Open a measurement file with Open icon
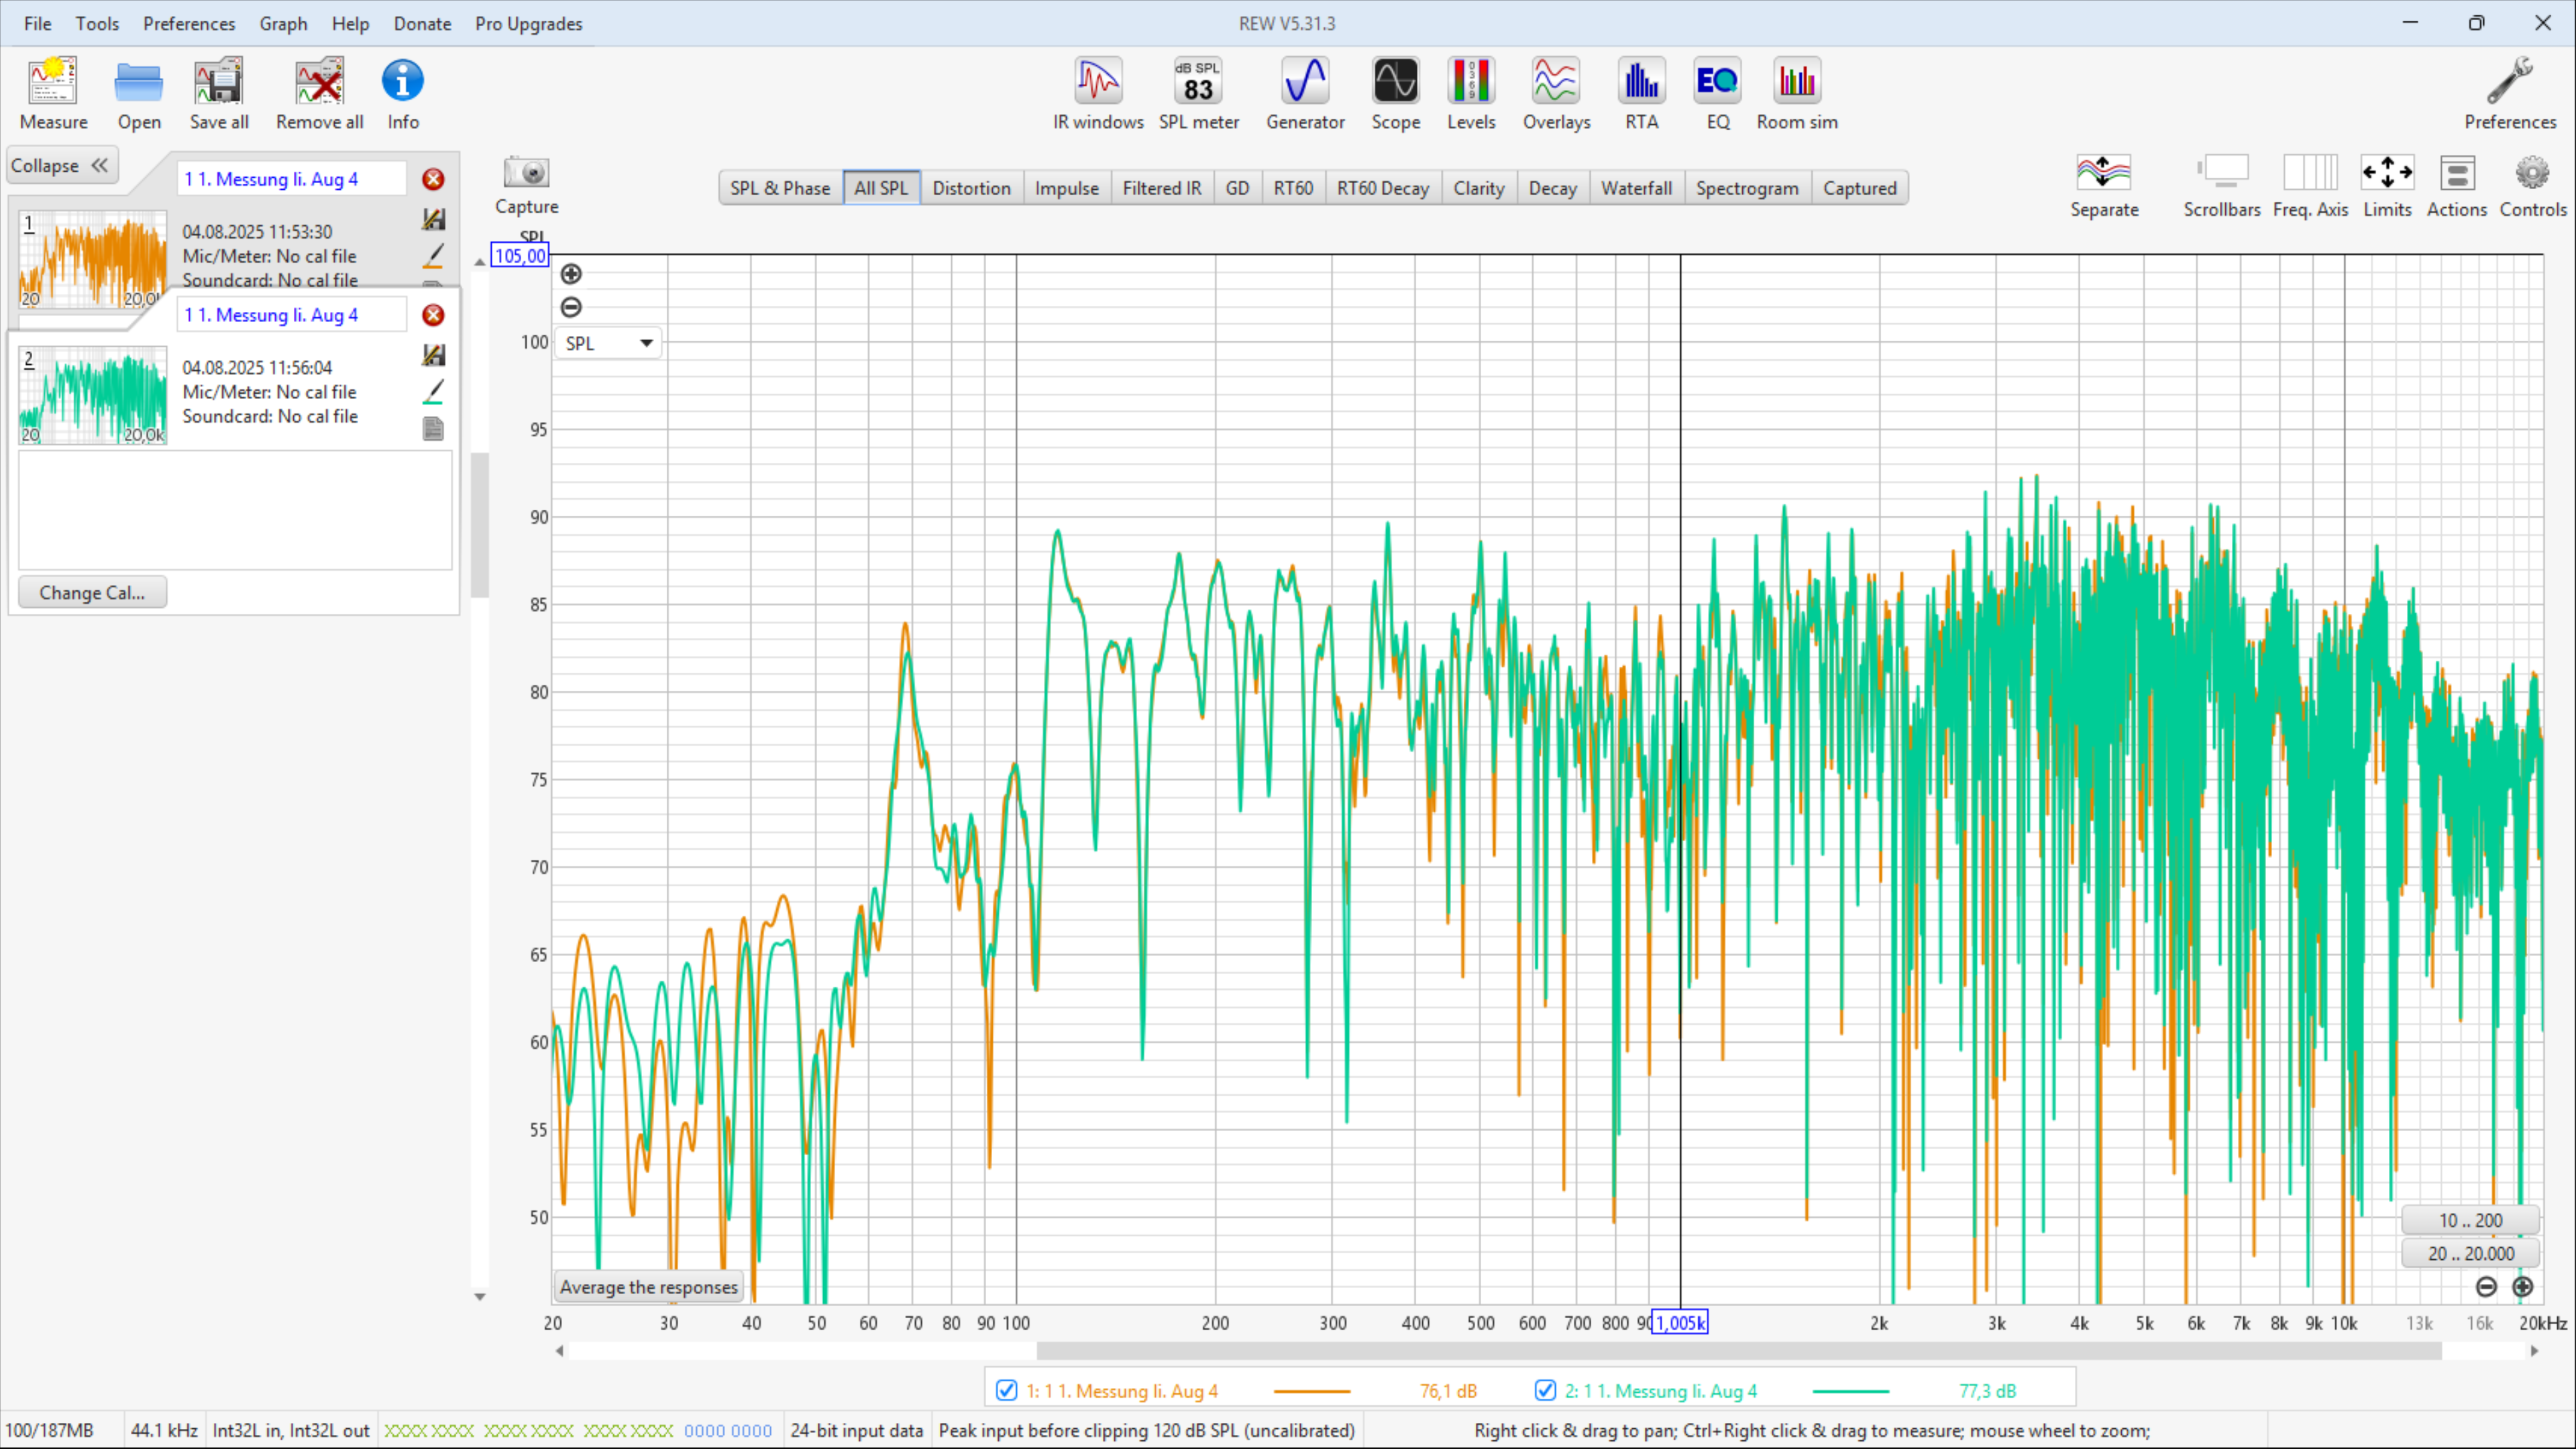2576x1449 pixels. click(139, 94)
